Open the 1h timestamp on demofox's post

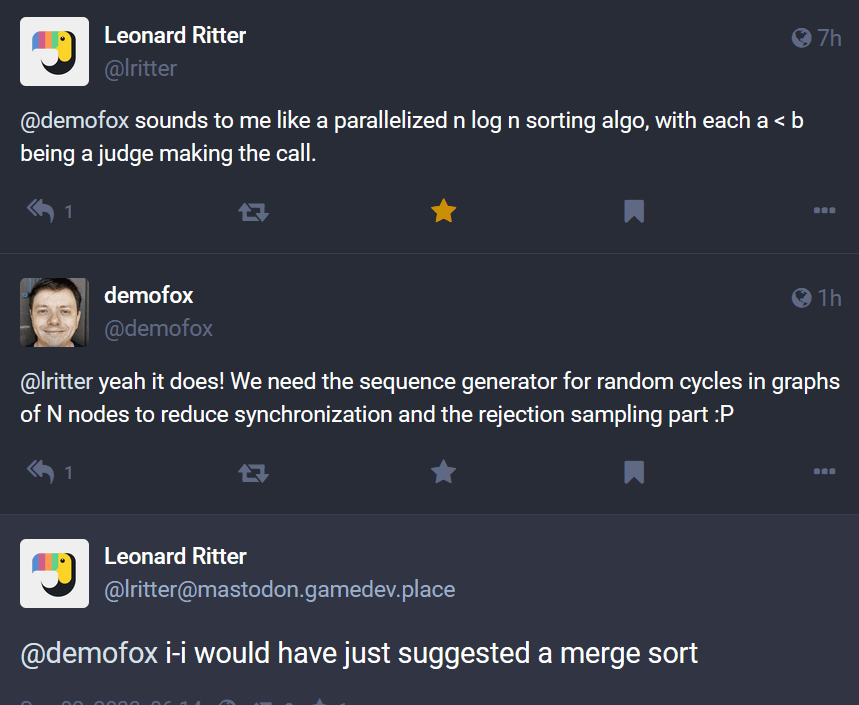828,298
